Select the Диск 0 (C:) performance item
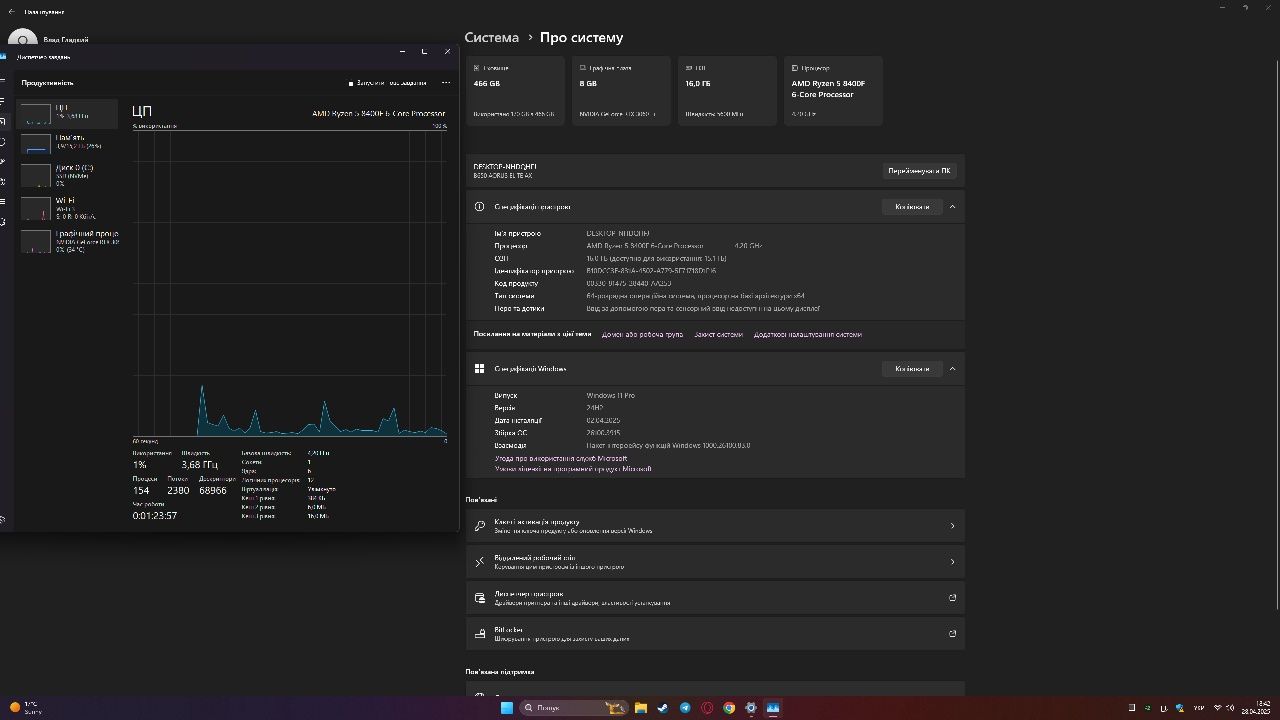Viewport: 1280px width, 720px height. (68, 175)
